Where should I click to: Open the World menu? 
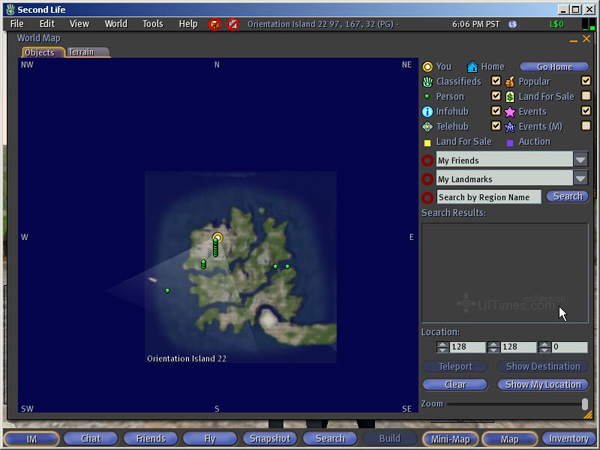tap(116, 24)
